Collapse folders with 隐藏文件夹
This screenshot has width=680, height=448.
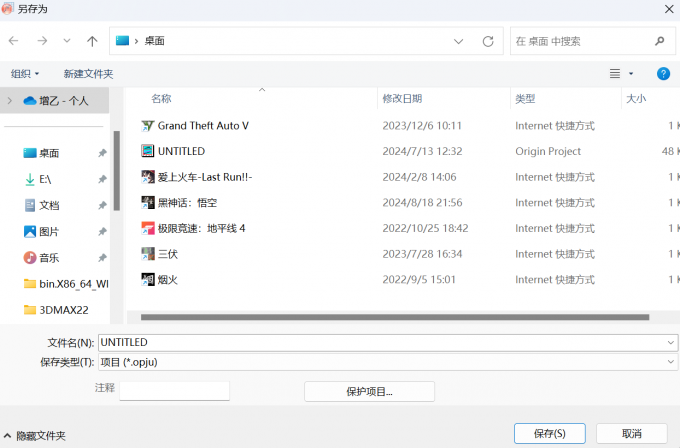[x=35, y=435]
